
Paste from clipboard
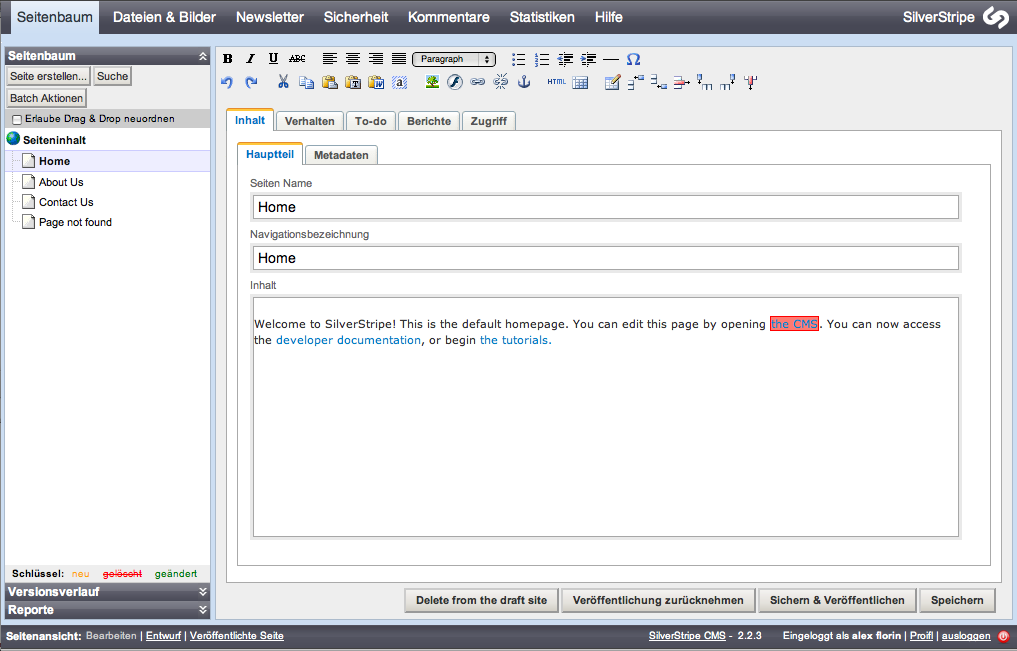pyautogui.click(x=329, y=82)
